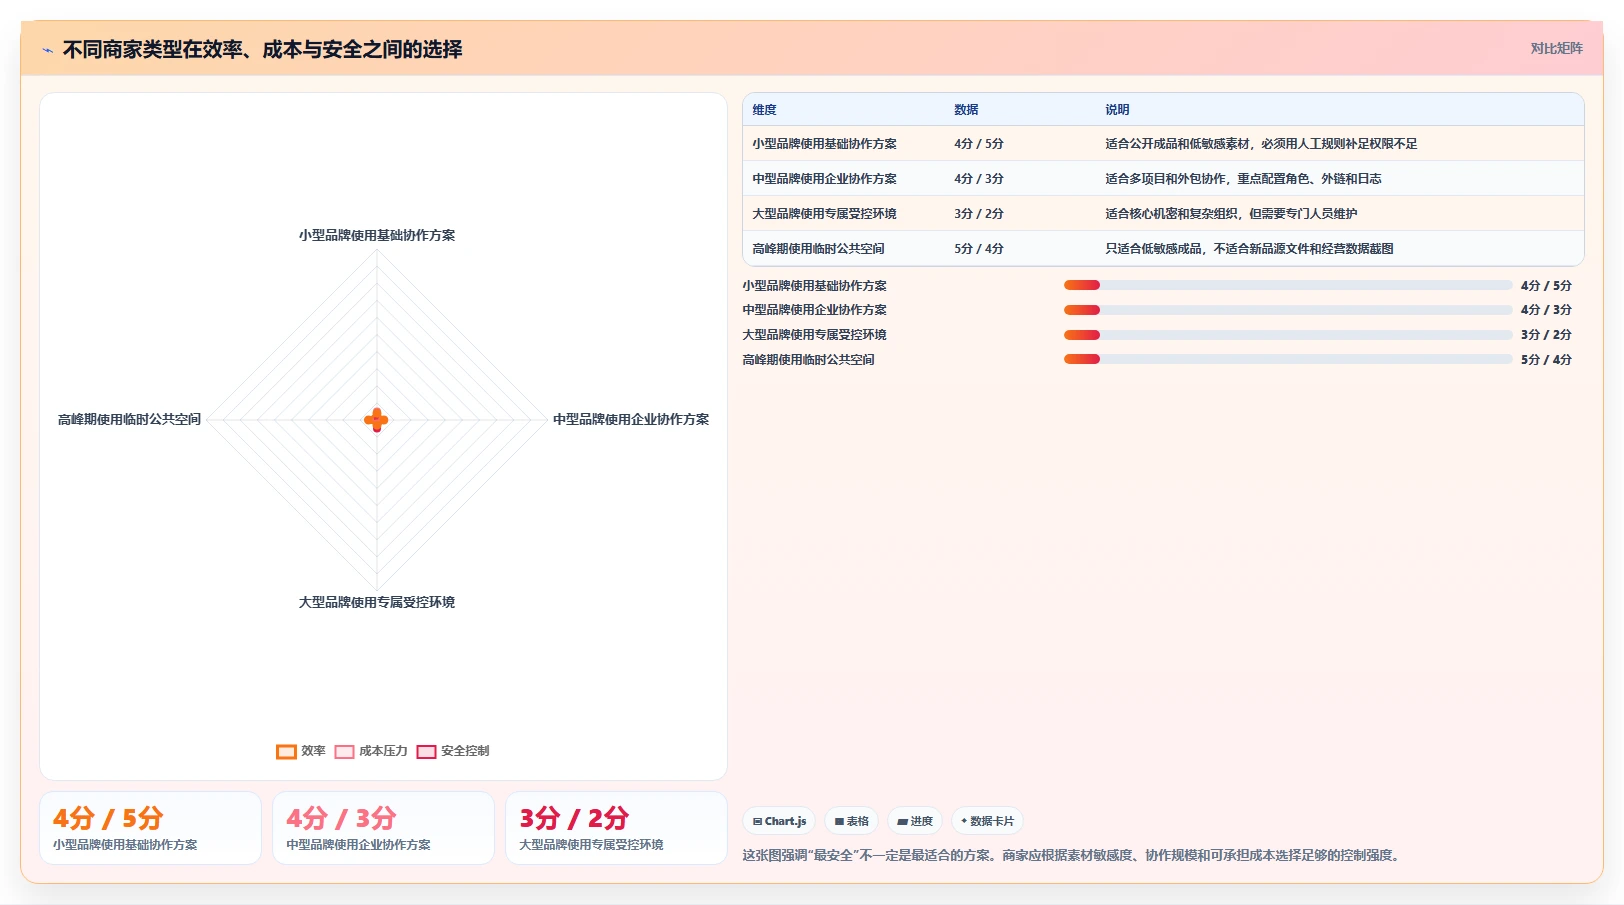The height and width of the screenshot is (905, 1624).
Task: Click the description 适合多项目和外包协作 cell
Action: click(x=1243, y=179)
